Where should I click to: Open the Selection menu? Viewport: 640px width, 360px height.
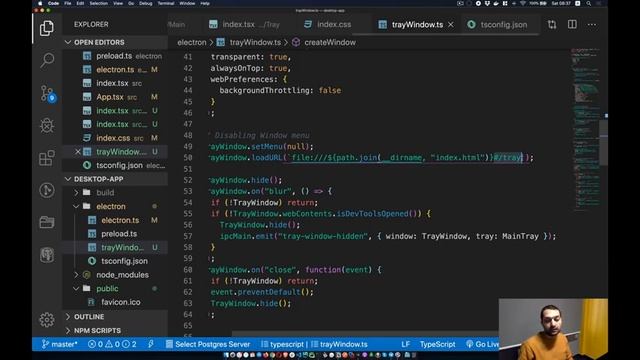coord(98,3)
